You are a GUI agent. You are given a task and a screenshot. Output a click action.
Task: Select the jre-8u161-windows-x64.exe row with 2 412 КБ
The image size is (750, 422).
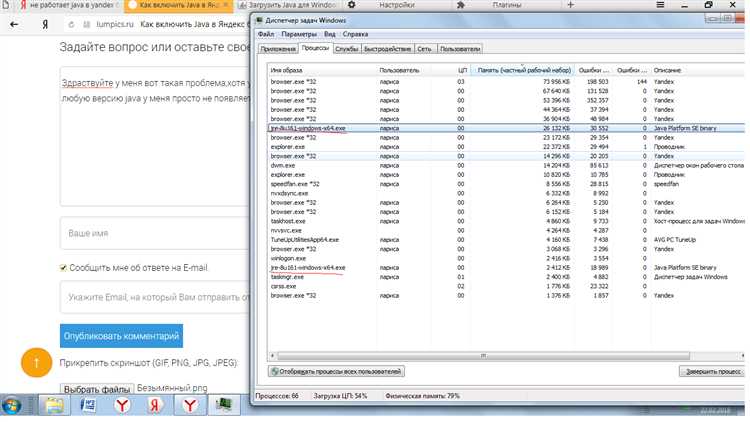point(506,268)
